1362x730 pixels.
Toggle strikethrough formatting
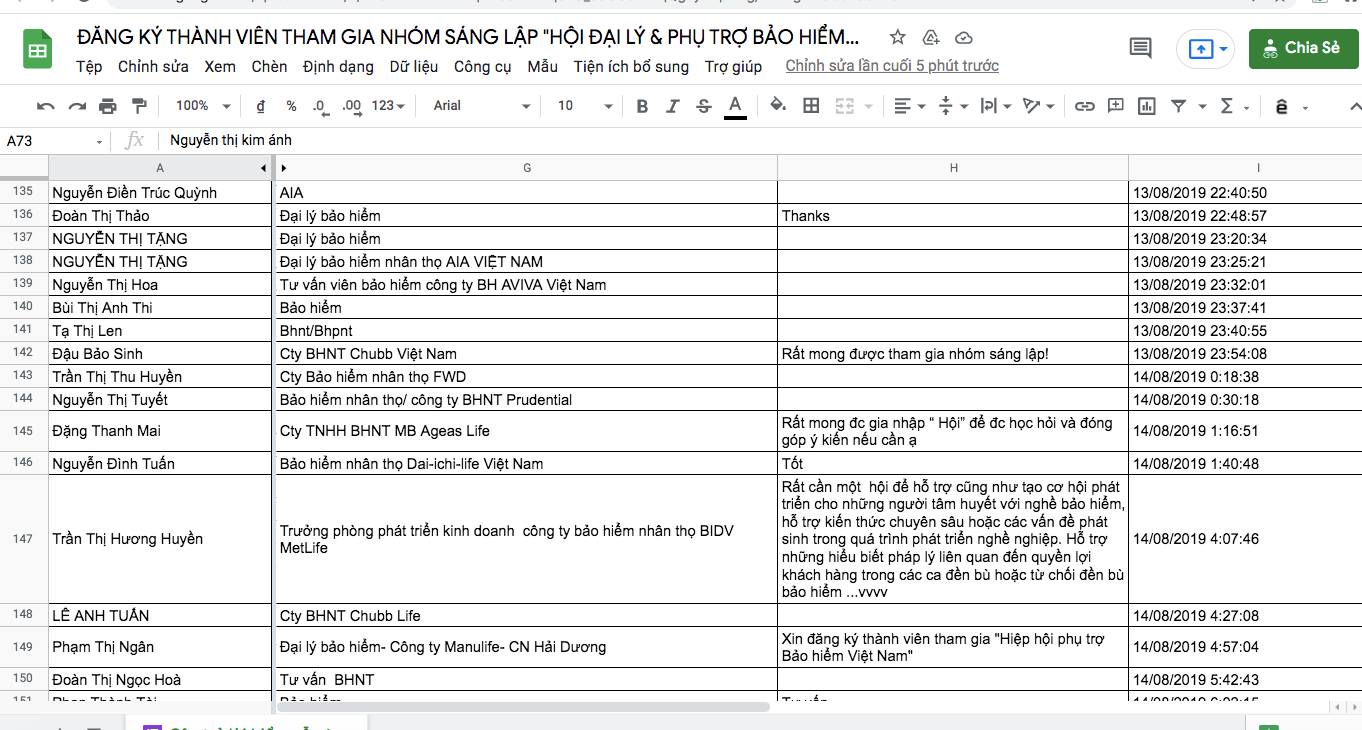(704, 106)
